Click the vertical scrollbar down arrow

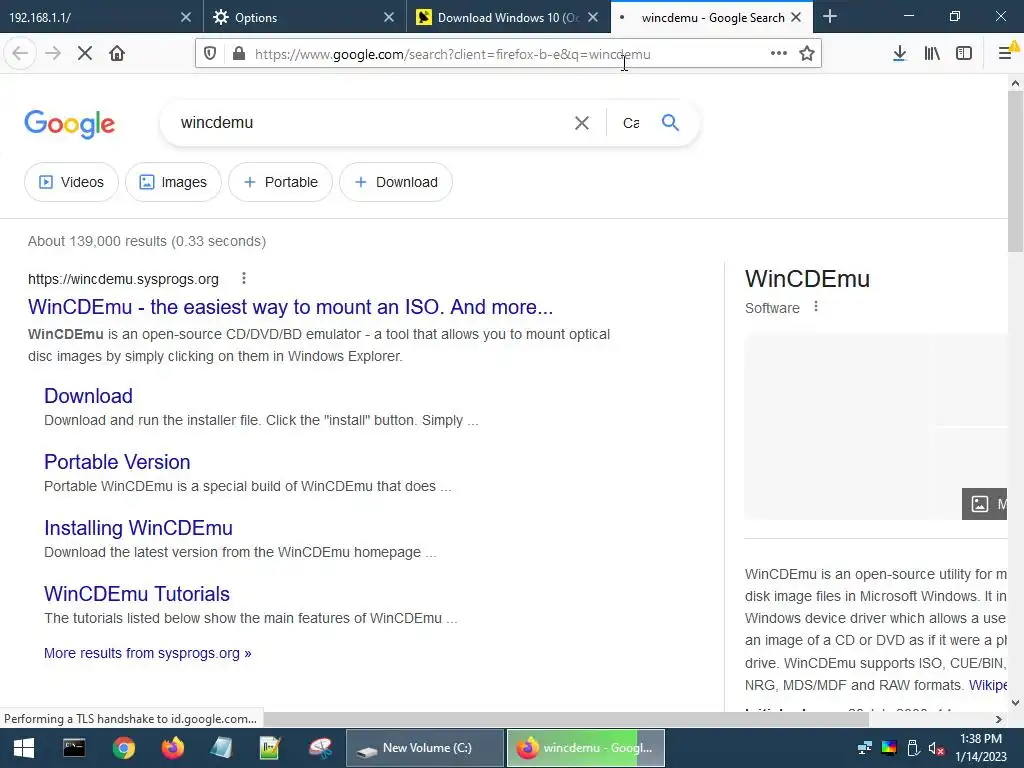coord(1016,703)
